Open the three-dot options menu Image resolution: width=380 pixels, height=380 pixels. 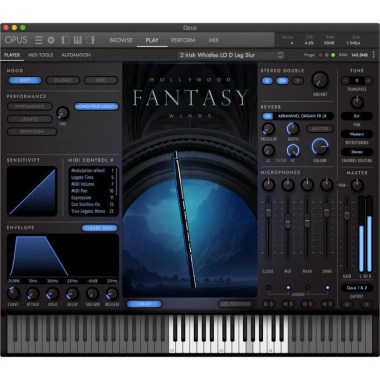point(373,55)
